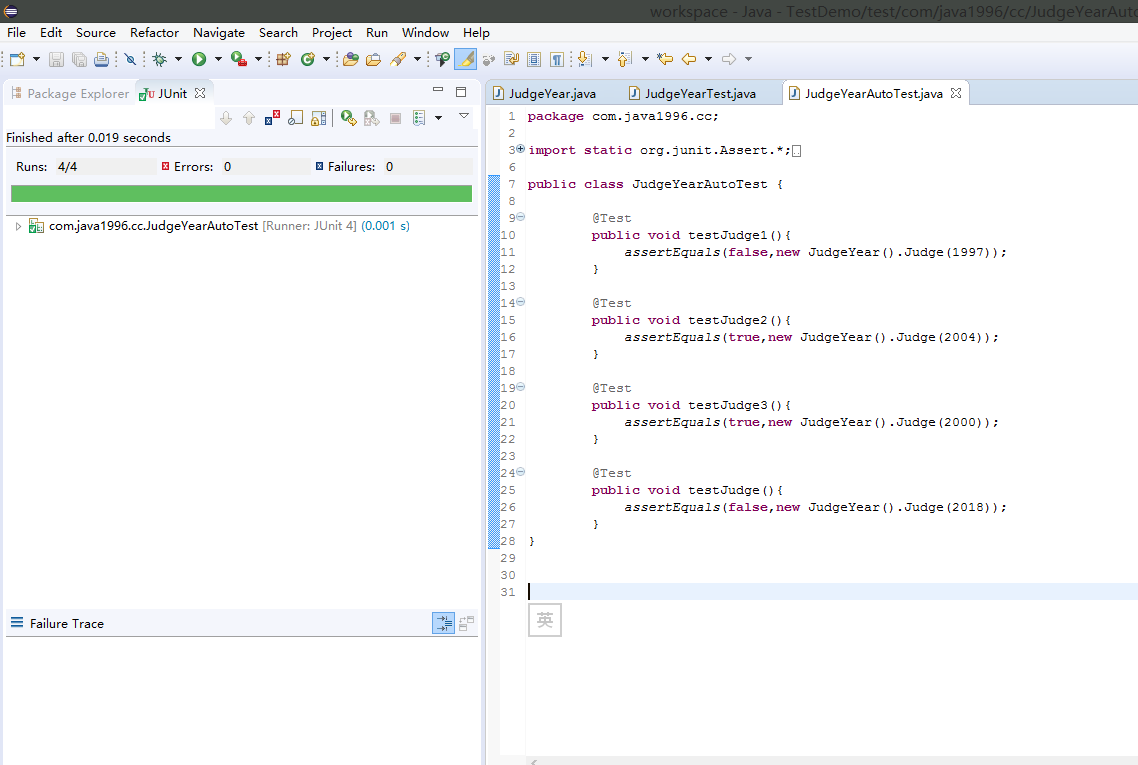Viewport: 1138px width, 765px height.
Task: Click the Debug bug icon in toolbar
Action: click(159, 60)
